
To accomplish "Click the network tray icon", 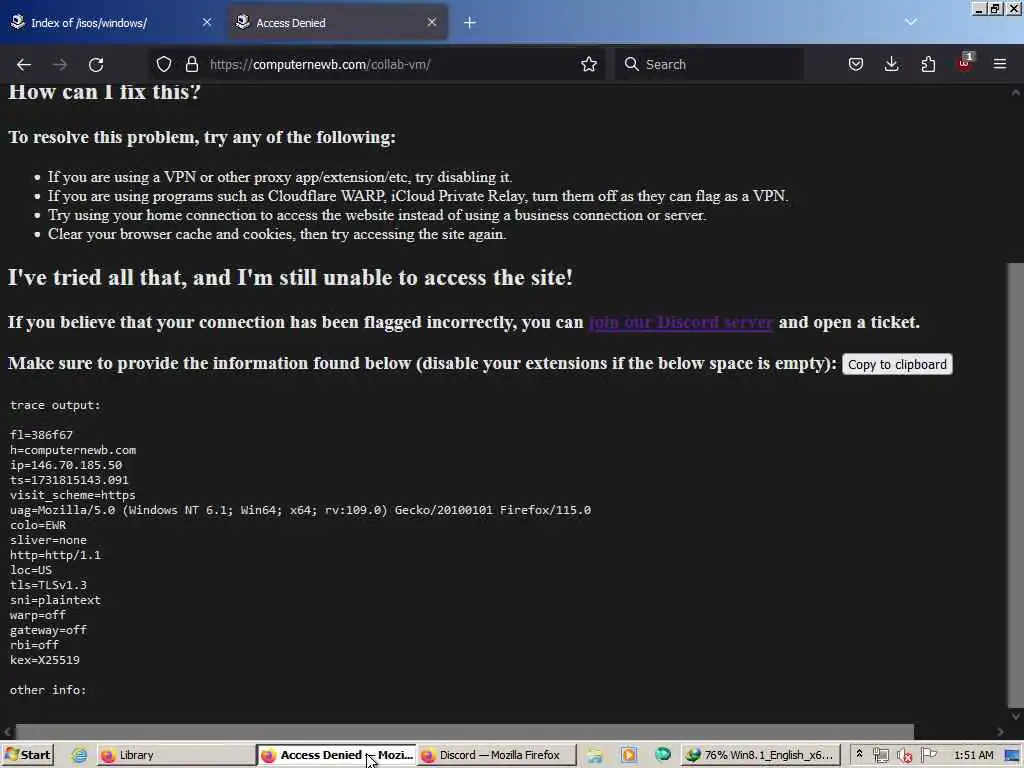I will click(x=880, y=756).
